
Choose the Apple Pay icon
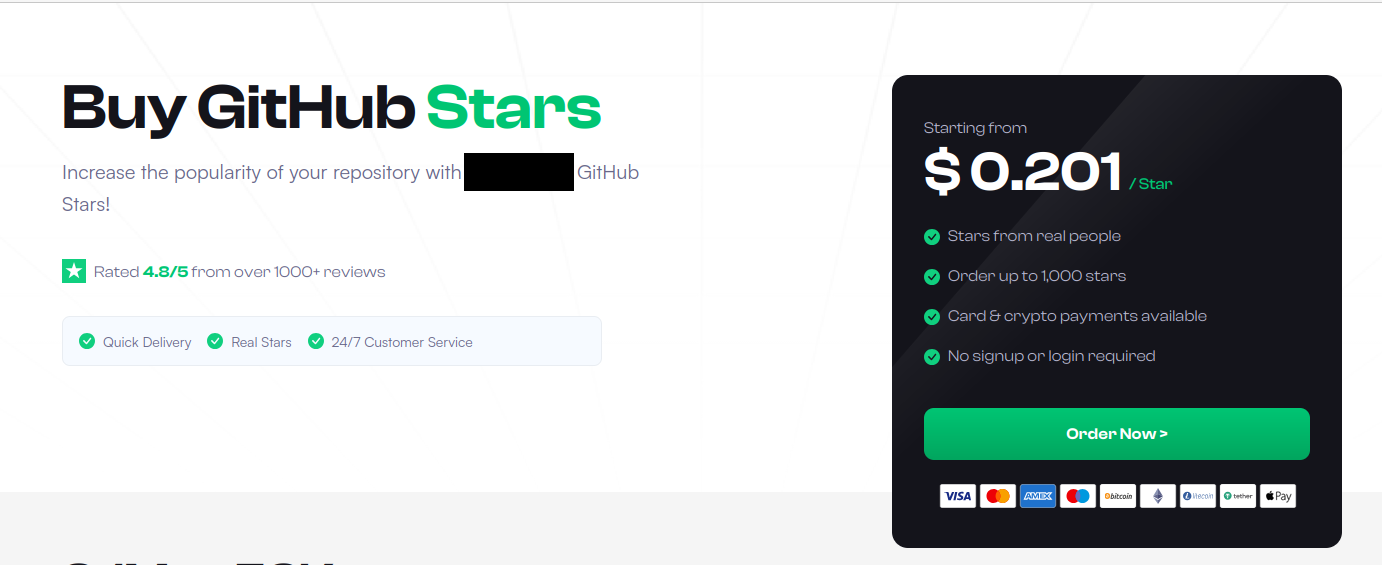[1277, 496]
